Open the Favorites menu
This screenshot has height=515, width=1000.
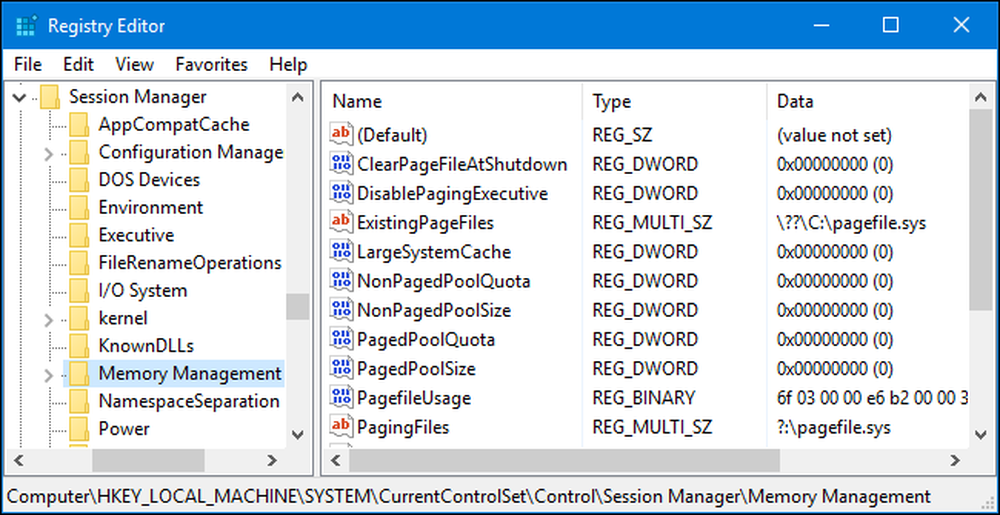(x=211, y=64)
